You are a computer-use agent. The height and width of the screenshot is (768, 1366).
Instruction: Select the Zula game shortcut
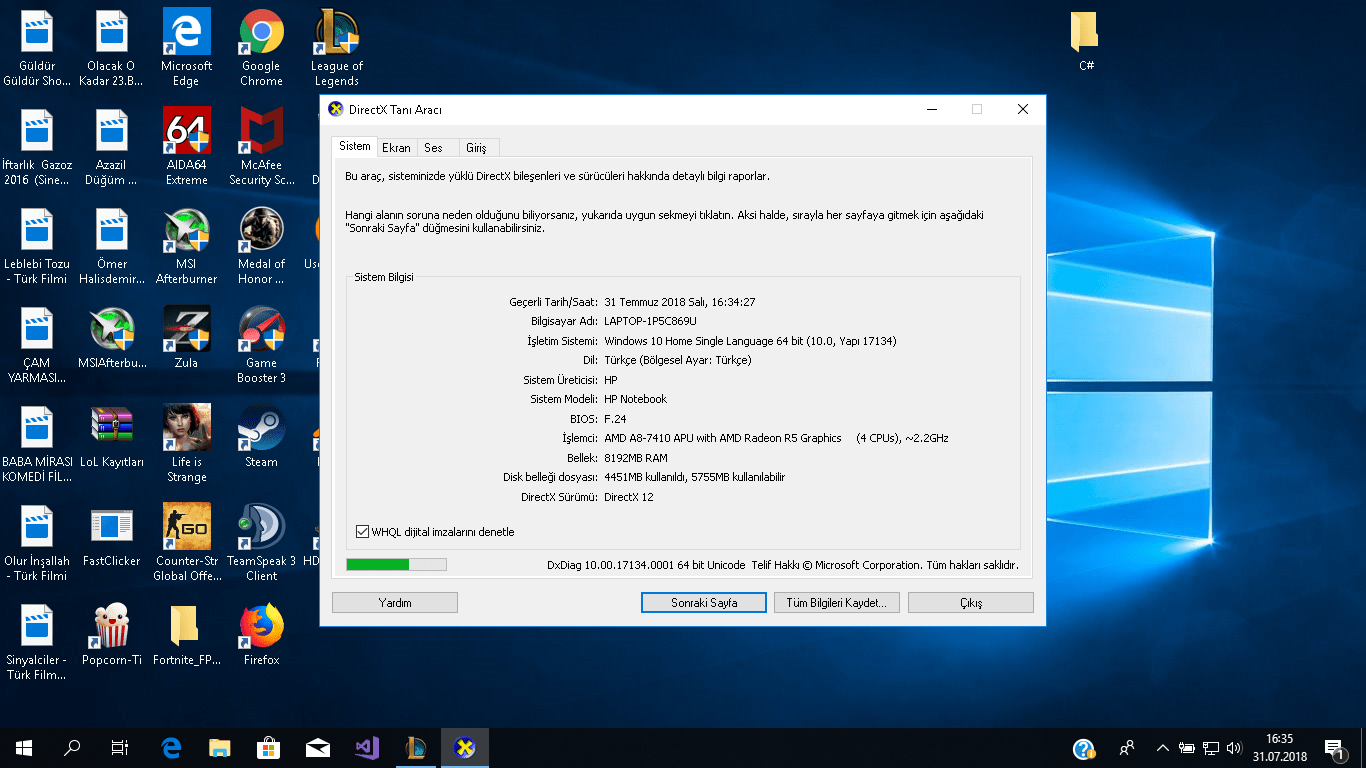tap(186, 337)
